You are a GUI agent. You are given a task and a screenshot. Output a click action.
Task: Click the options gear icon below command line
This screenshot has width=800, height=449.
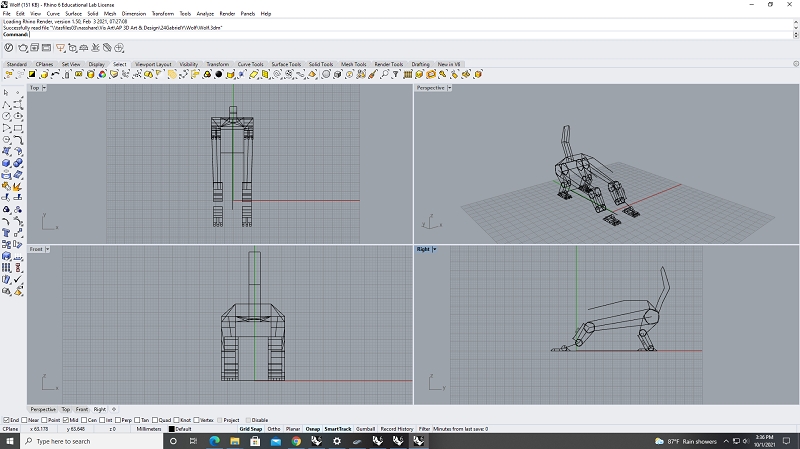click(x=9, y=46)
